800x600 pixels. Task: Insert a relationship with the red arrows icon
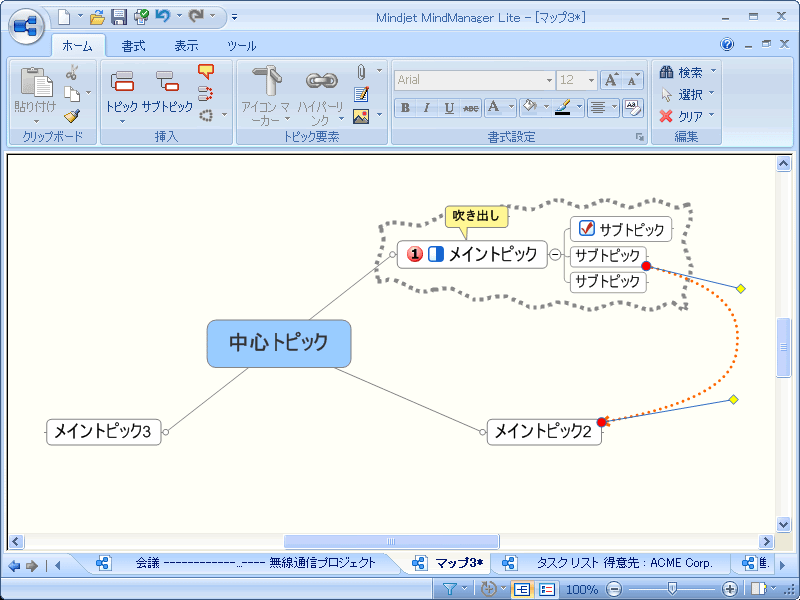(206, 93)
